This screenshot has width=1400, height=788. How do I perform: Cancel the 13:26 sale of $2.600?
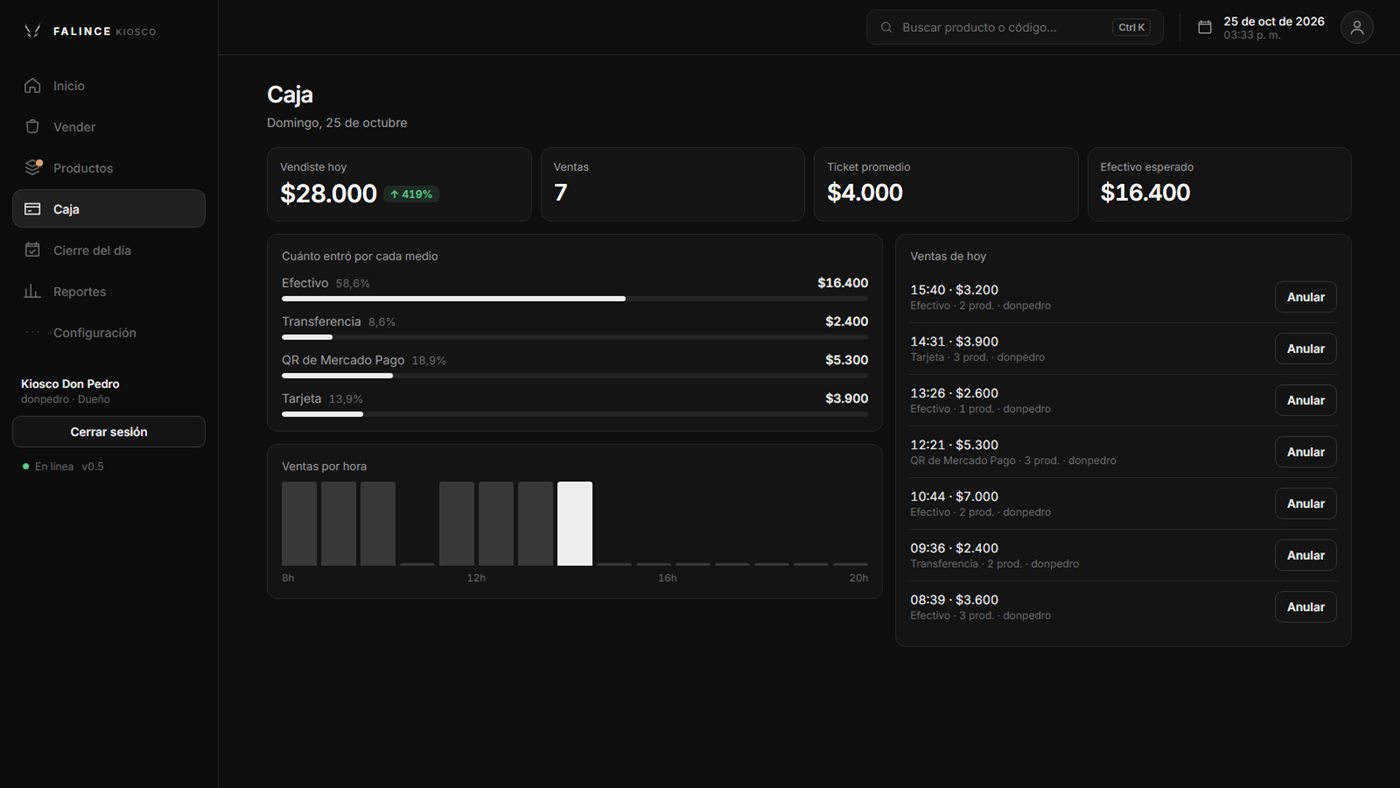(x=1305, y=400)
